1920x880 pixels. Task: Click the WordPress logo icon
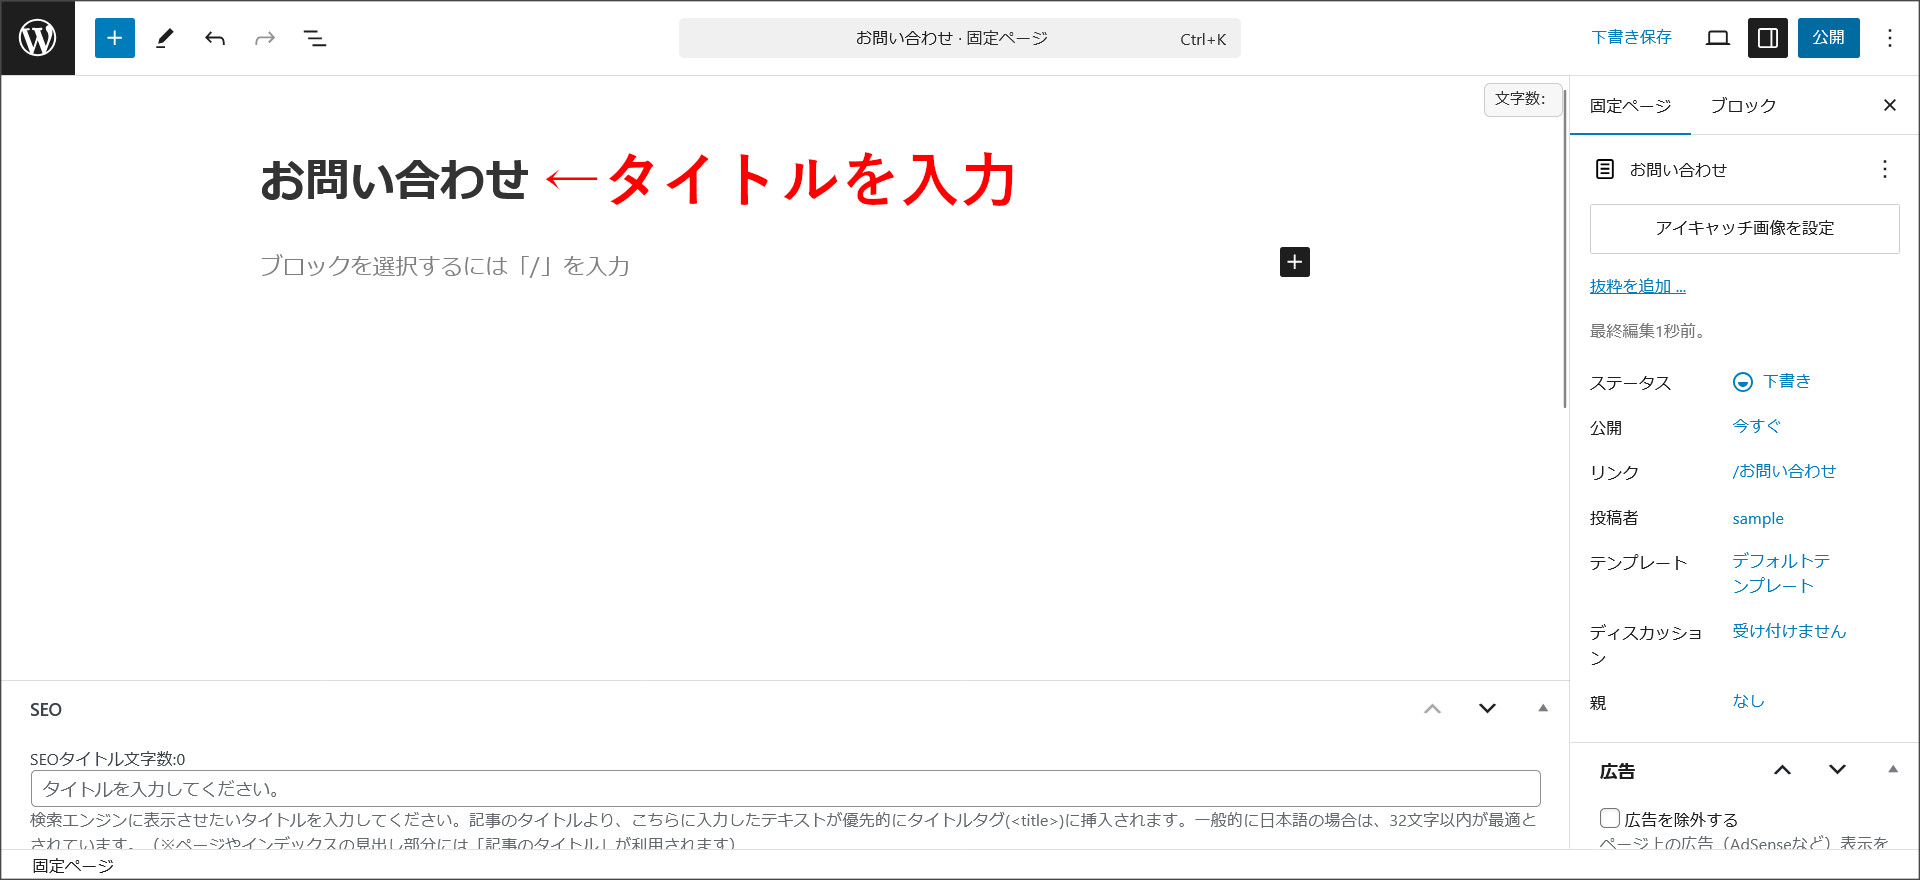pyautogui.click(x=38, y=38)
